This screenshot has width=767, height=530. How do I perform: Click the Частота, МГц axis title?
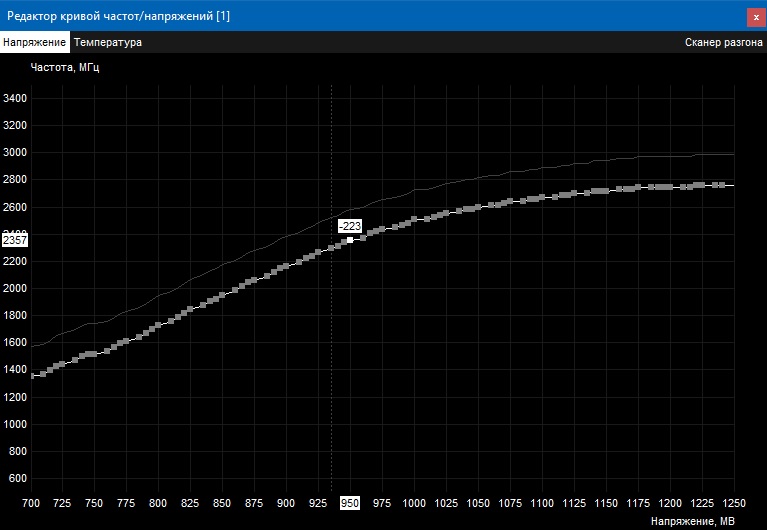[x=65, y=67]
